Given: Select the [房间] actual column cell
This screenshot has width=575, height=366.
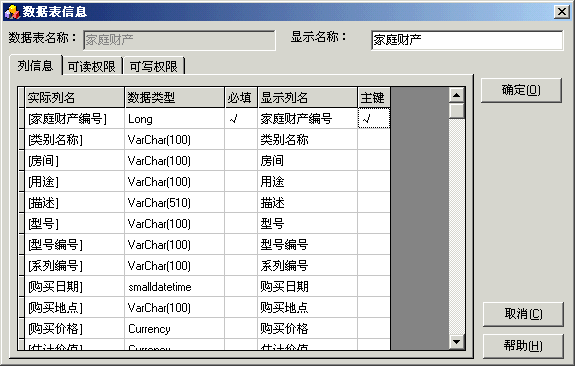Looking at the screenshot, I should (75, 160).
